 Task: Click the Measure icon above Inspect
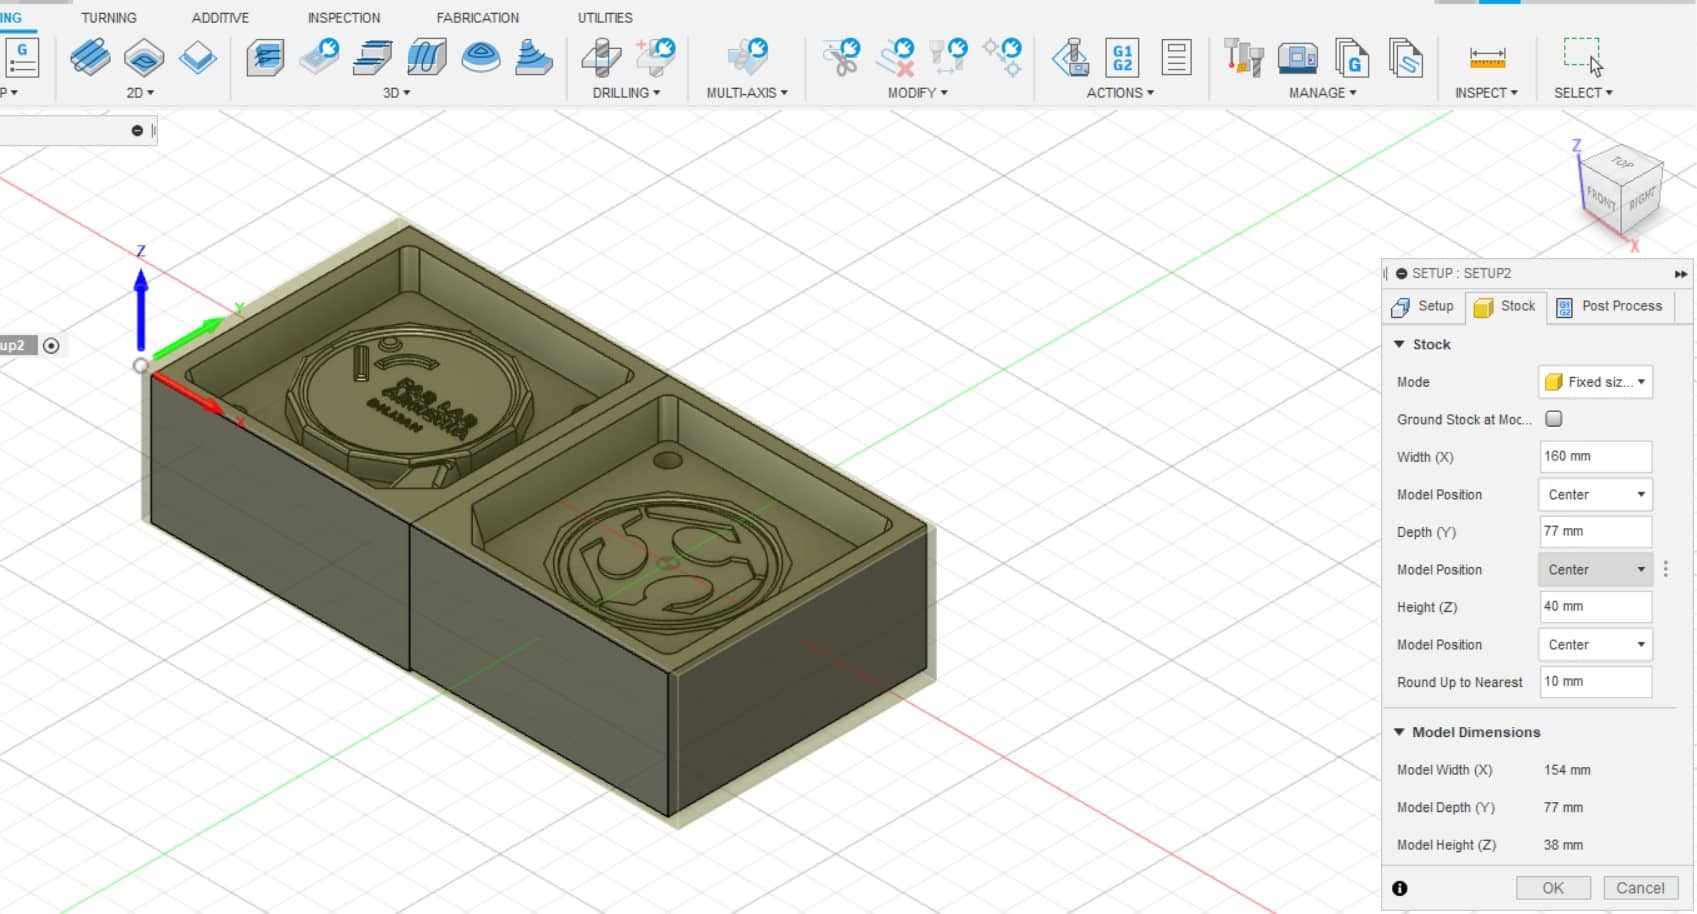point(1487,57)
